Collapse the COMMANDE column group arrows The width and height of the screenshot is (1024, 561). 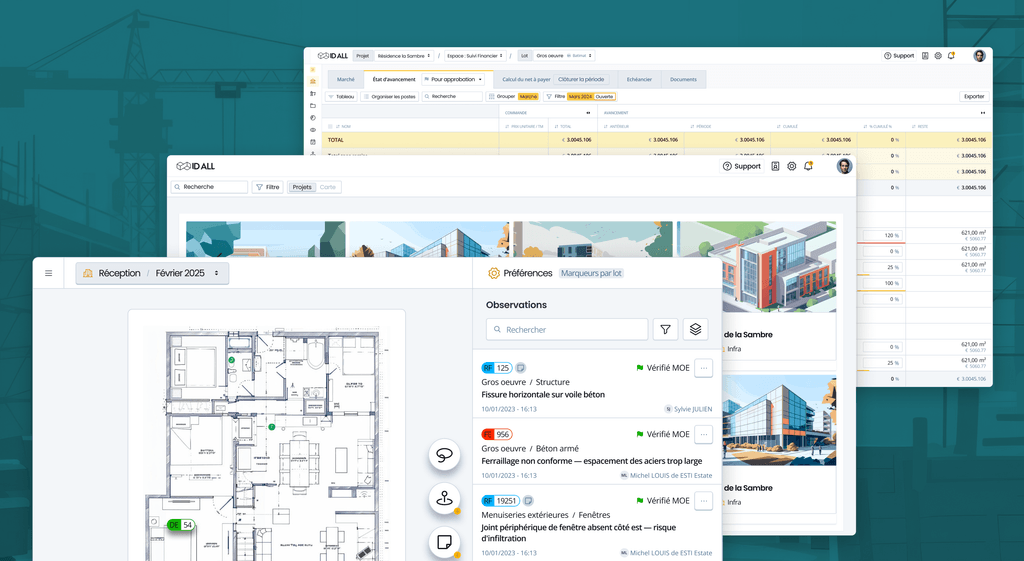588,113
